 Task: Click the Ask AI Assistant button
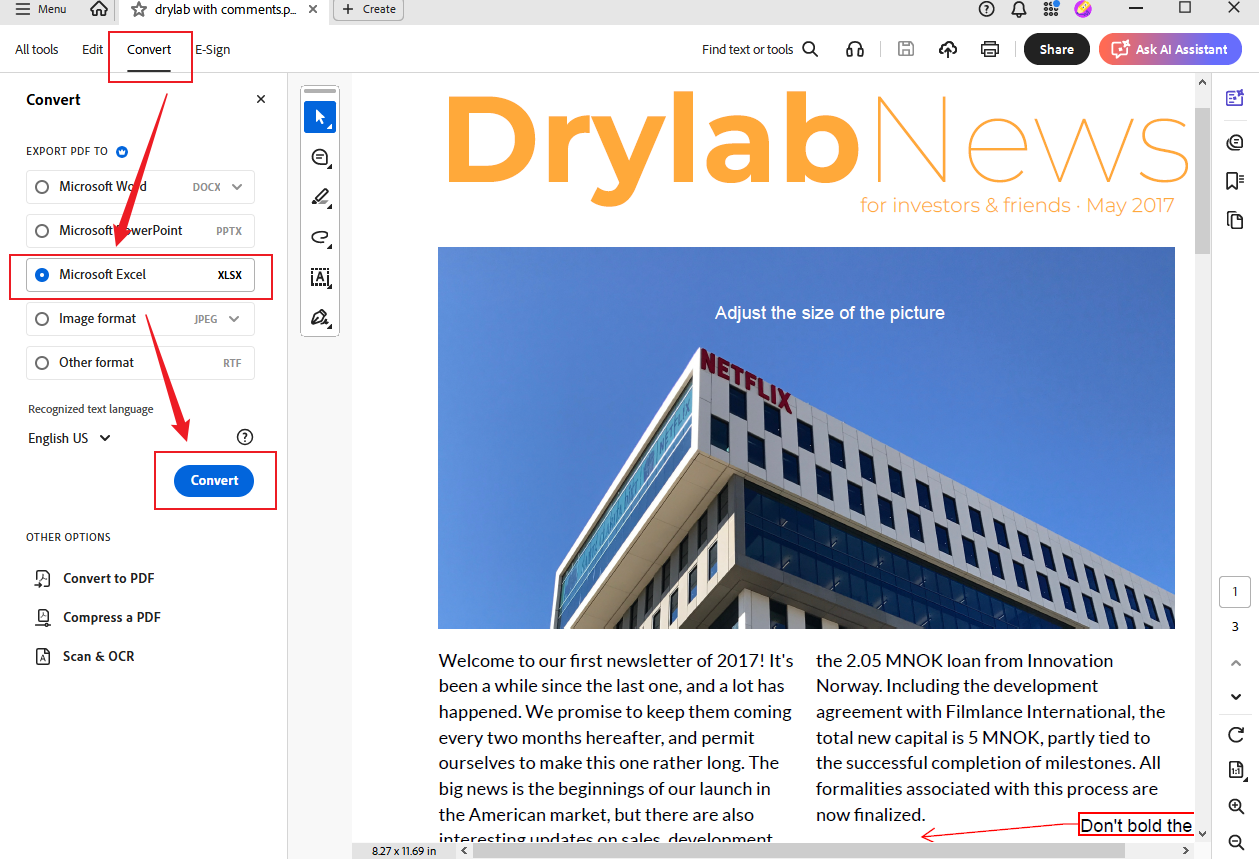point(1170,48)
